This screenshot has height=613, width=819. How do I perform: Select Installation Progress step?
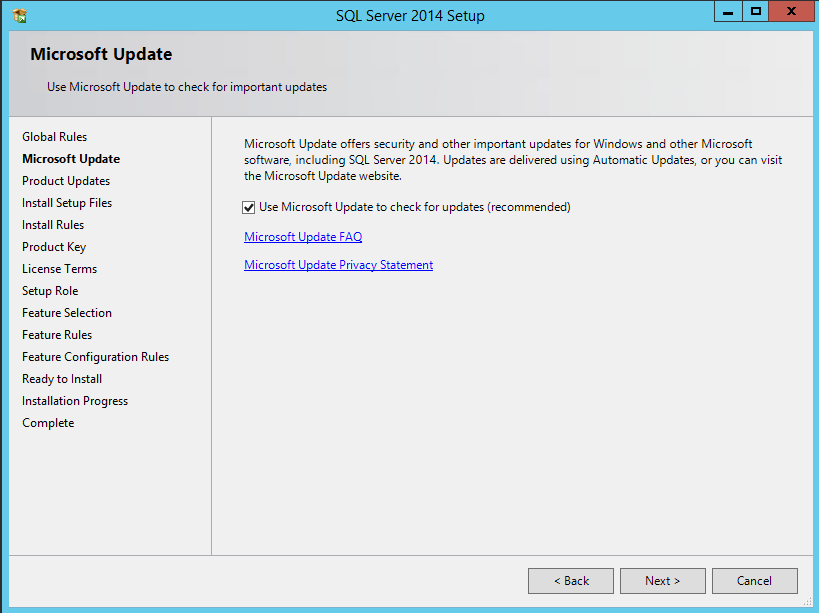point(75,401)
